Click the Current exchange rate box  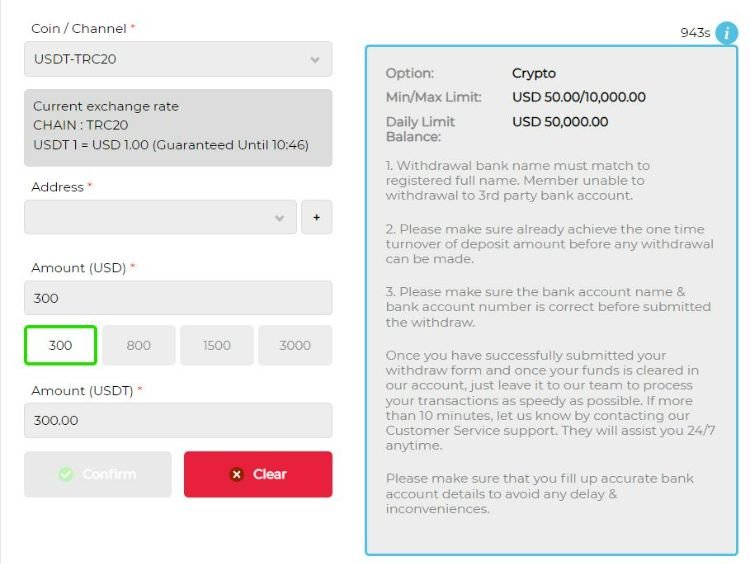(x=178, y=127)
